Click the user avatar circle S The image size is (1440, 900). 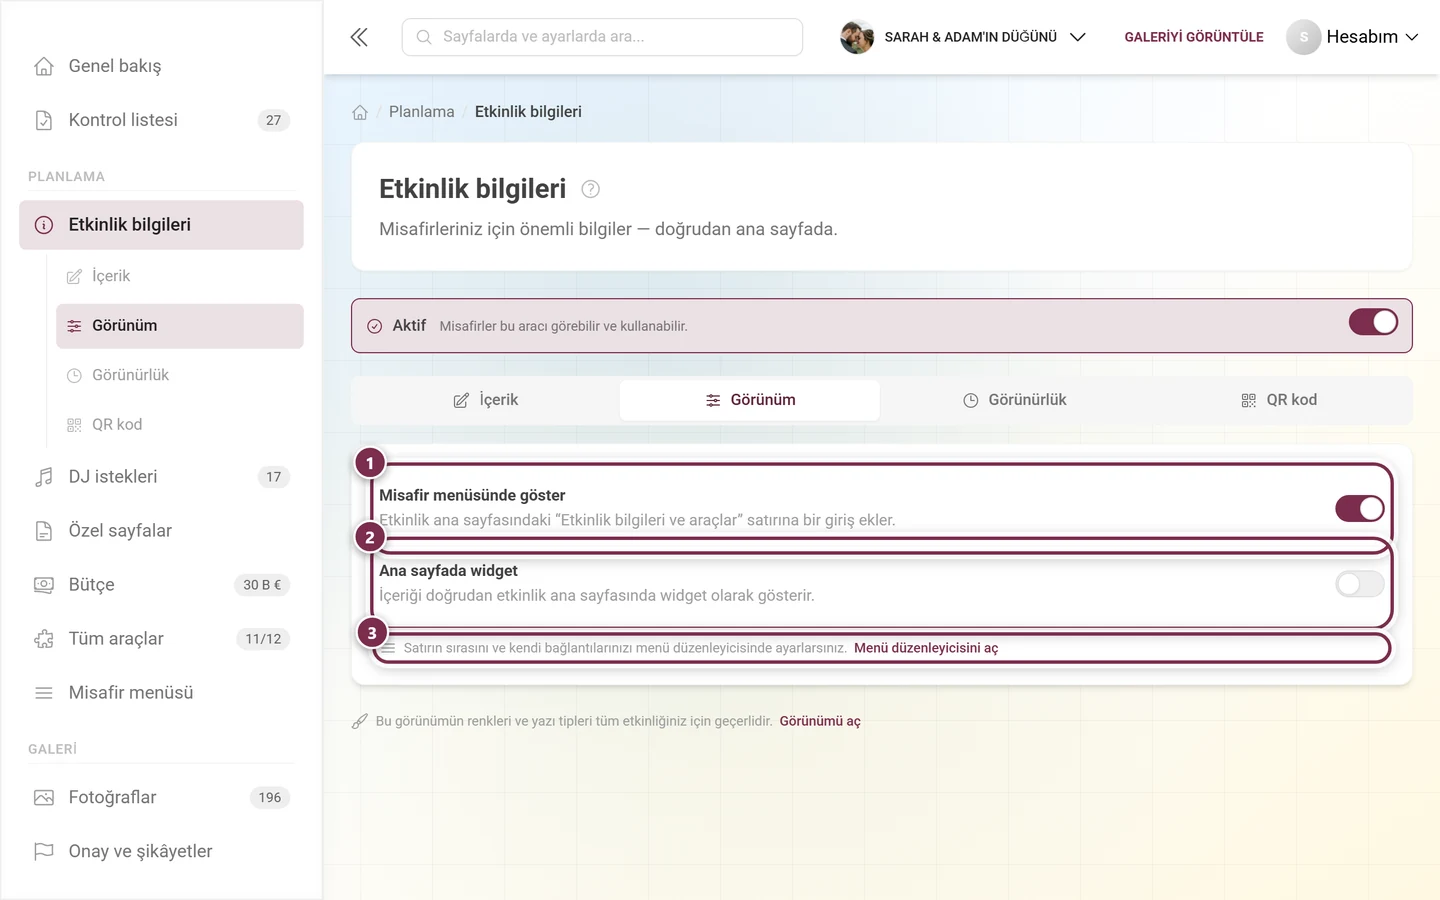pyautogui.click(x=1303, y=37)
